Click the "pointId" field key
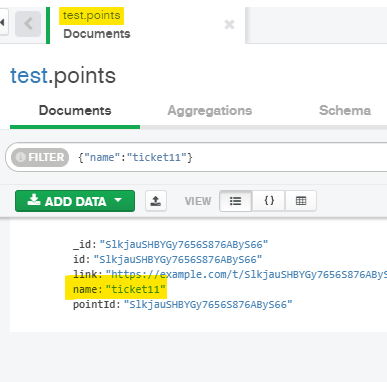 pyautogui.click(x=96, y=304)
